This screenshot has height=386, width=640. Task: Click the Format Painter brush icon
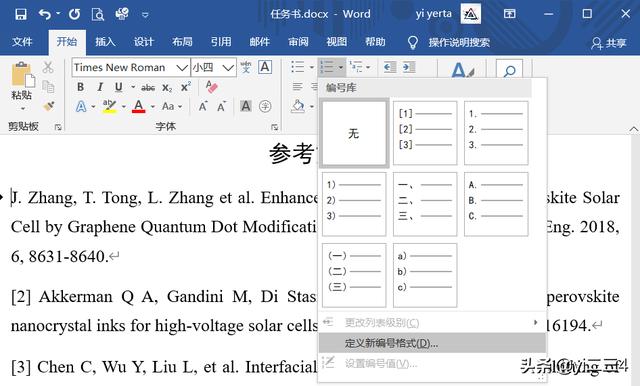49,106
